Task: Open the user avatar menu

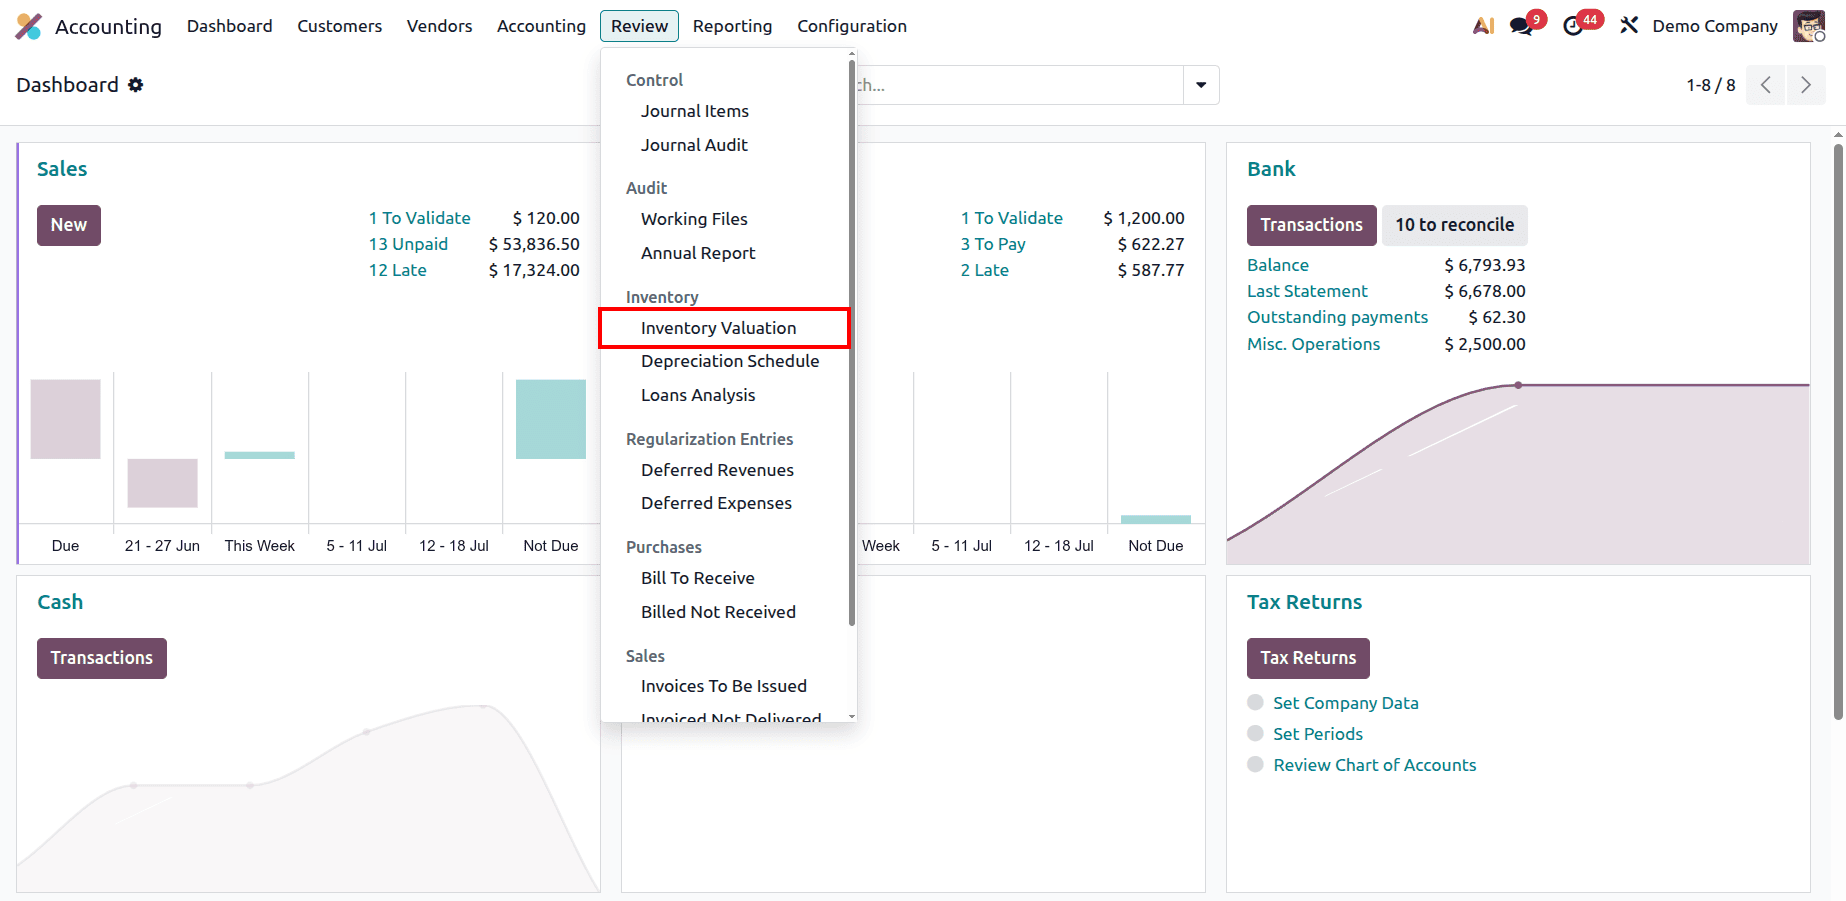Action: tap(1809, 26)
